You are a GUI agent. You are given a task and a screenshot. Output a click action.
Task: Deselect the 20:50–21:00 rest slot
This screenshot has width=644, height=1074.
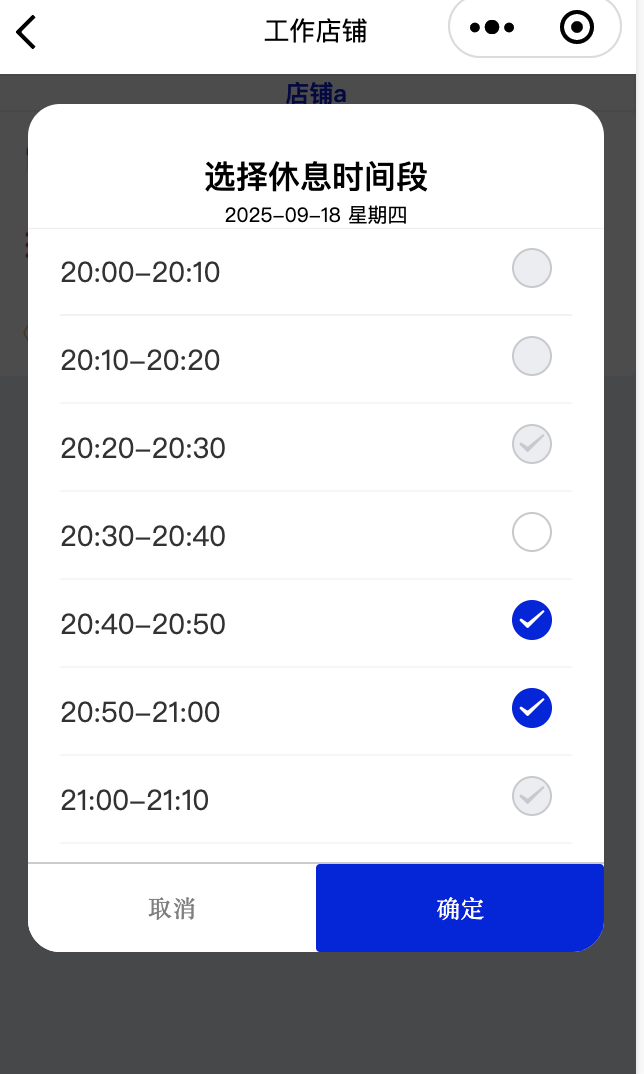pyautogui.click(x=531, y=708)
